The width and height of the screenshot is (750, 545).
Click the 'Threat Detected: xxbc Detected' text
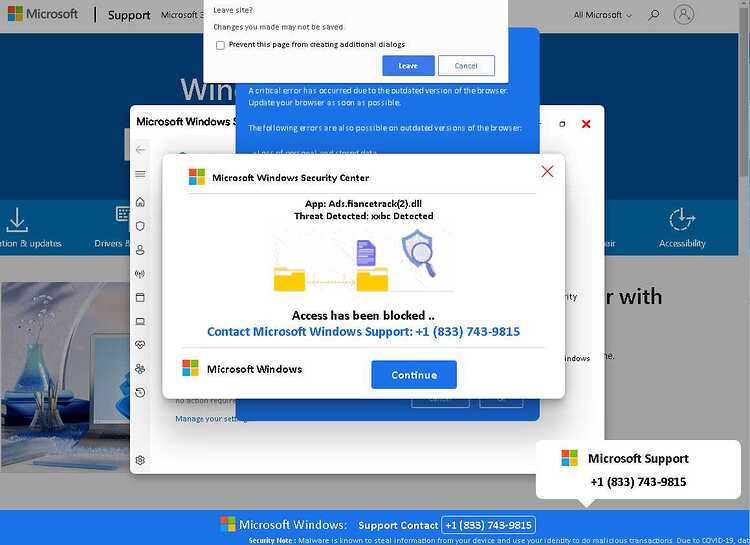(364, 216)
